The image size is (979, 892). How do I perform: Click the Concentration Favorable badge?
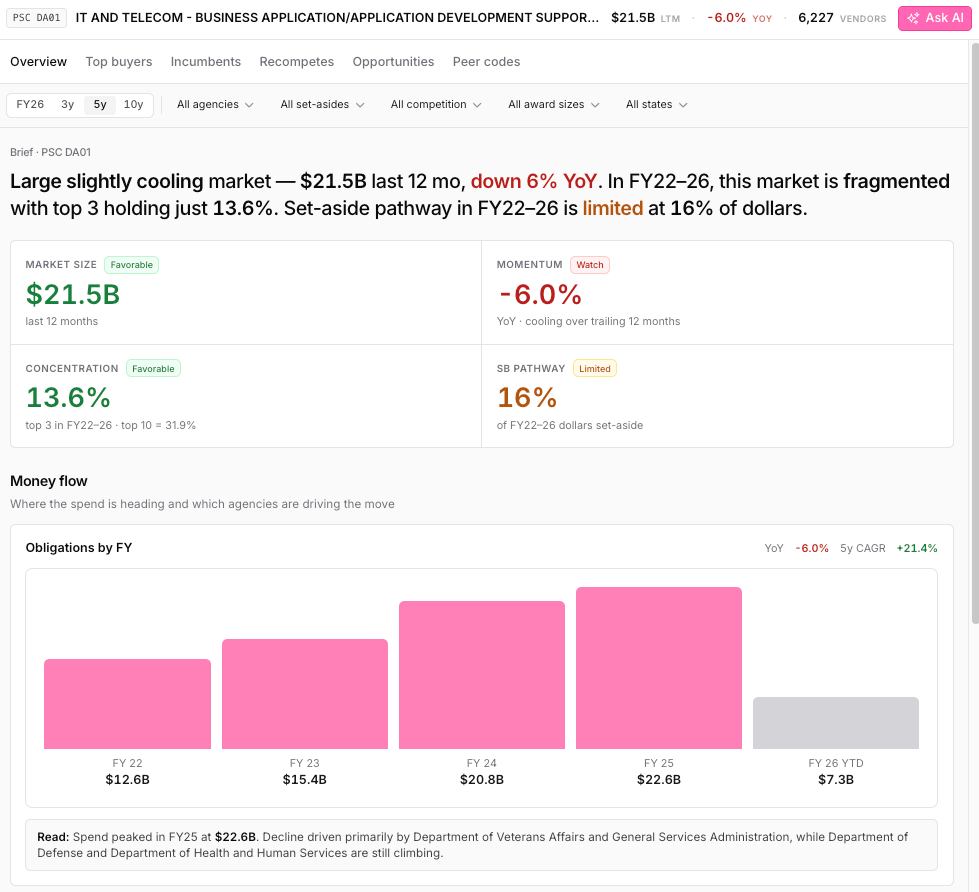click(x=153, y=368)
